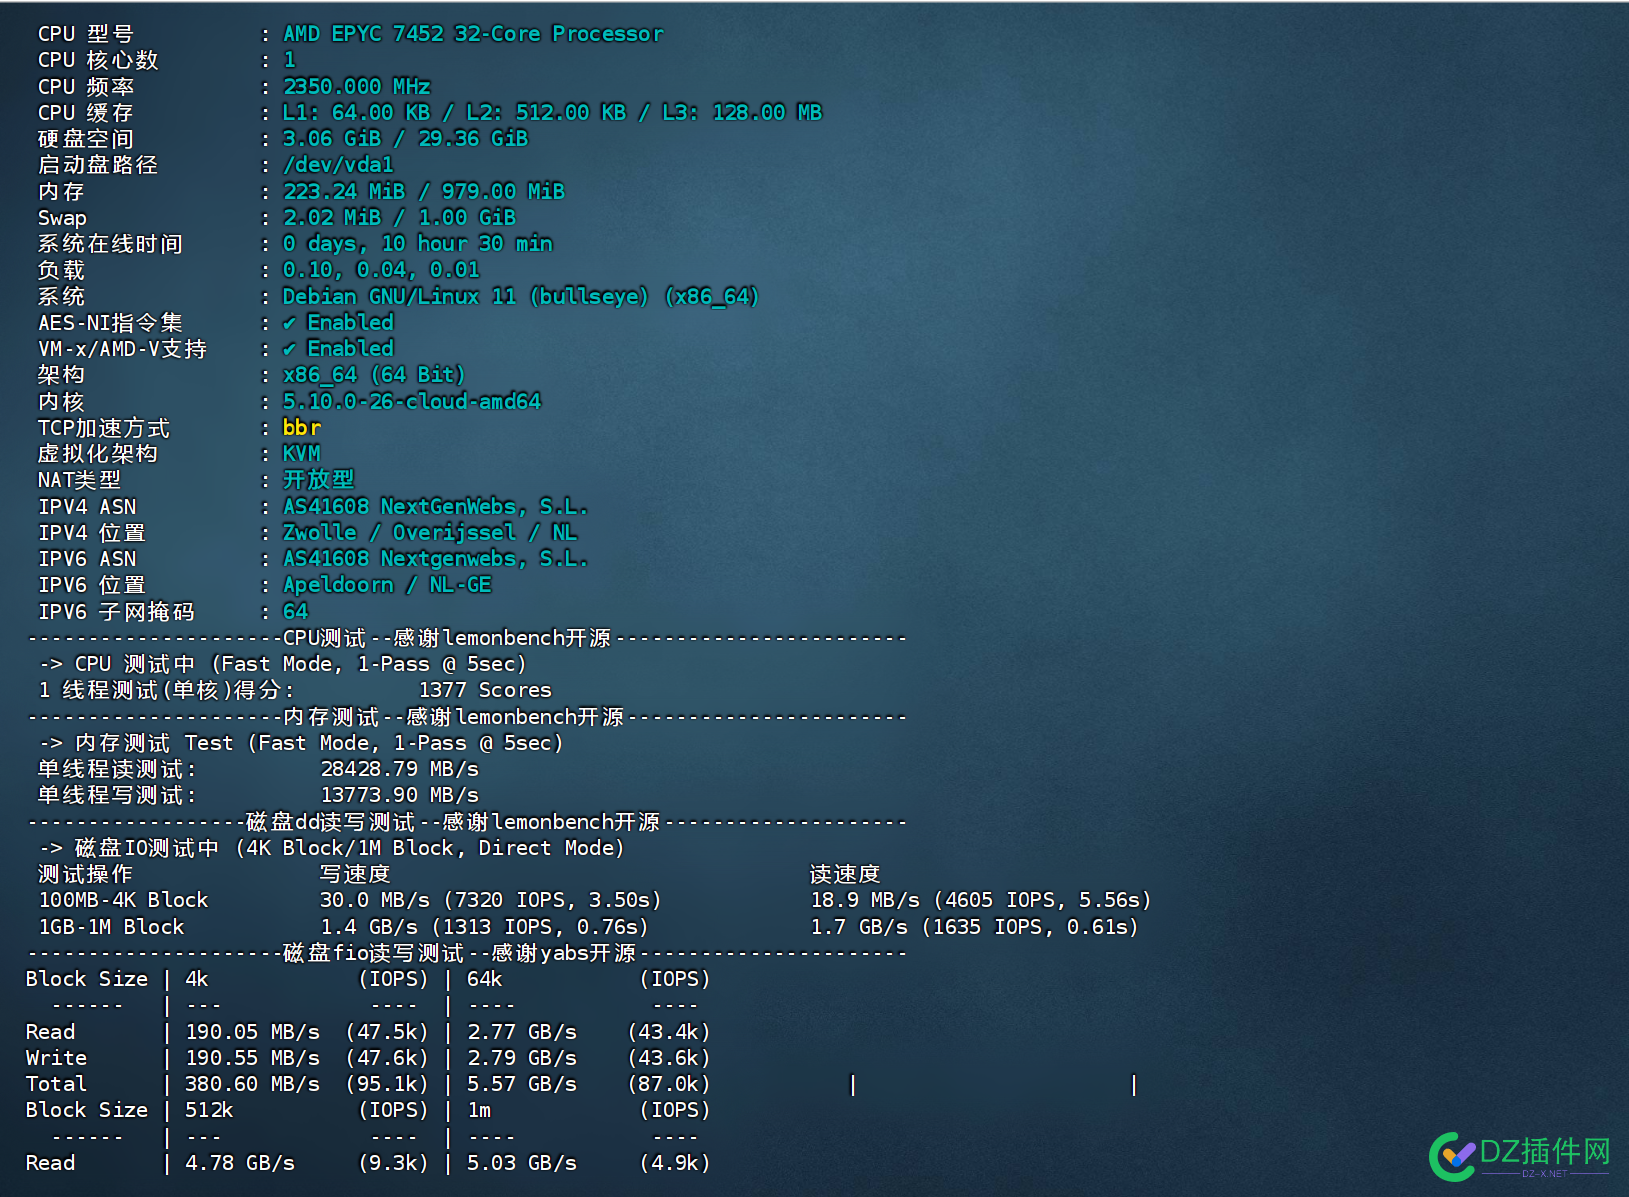Click the '100MB-4K Block' row label
This screenshot has height=1197, width=1629.
(x=123, y=900)
